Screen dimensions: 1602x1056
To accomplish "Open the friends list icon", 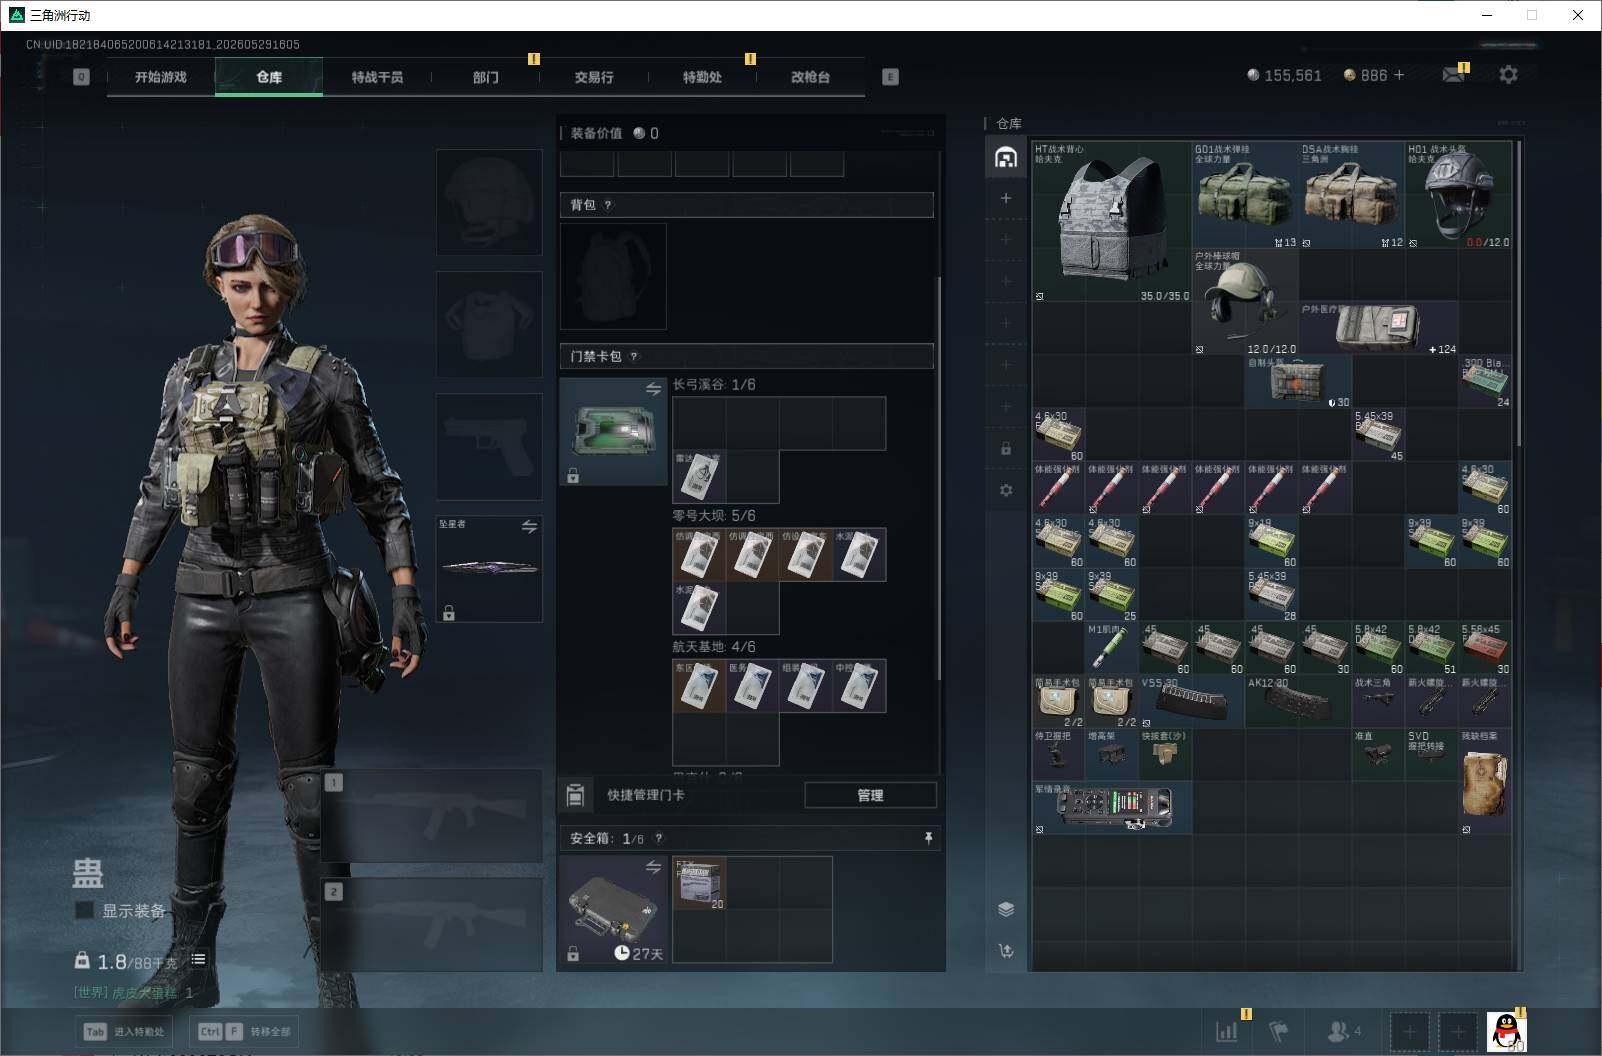I will point(1342,1031).
